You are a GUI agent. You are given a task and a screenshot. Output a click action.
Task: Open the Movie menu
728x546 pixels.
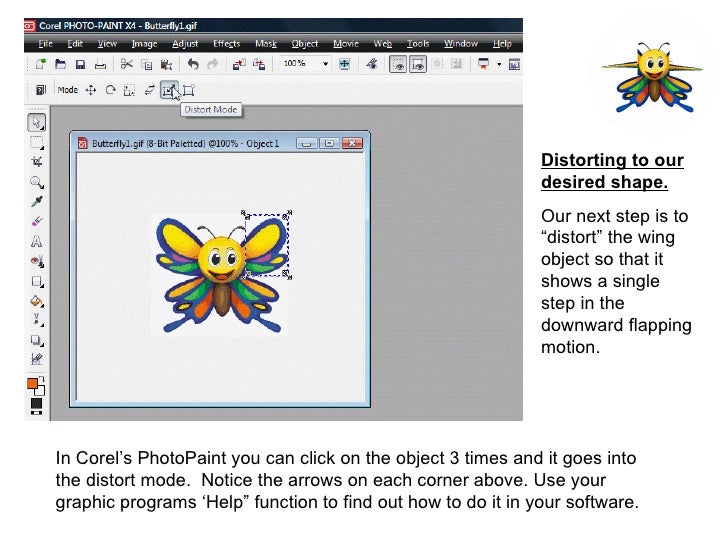click(x=346, y=44)
